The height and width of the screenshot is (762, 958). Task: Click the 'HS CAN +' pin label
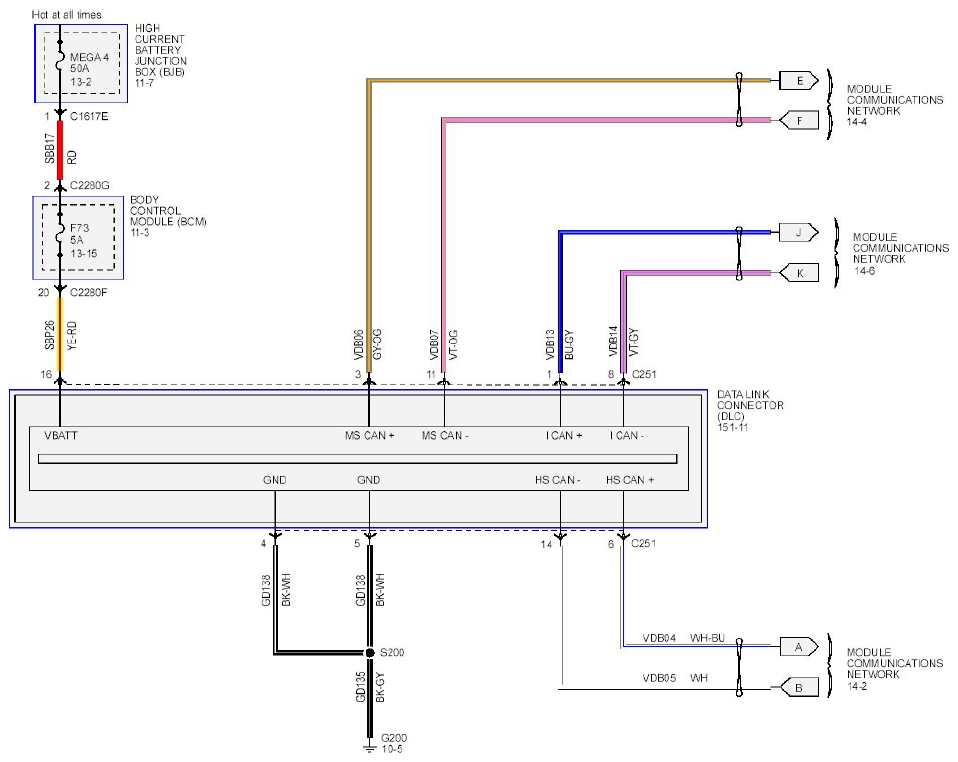coord(630,480)
